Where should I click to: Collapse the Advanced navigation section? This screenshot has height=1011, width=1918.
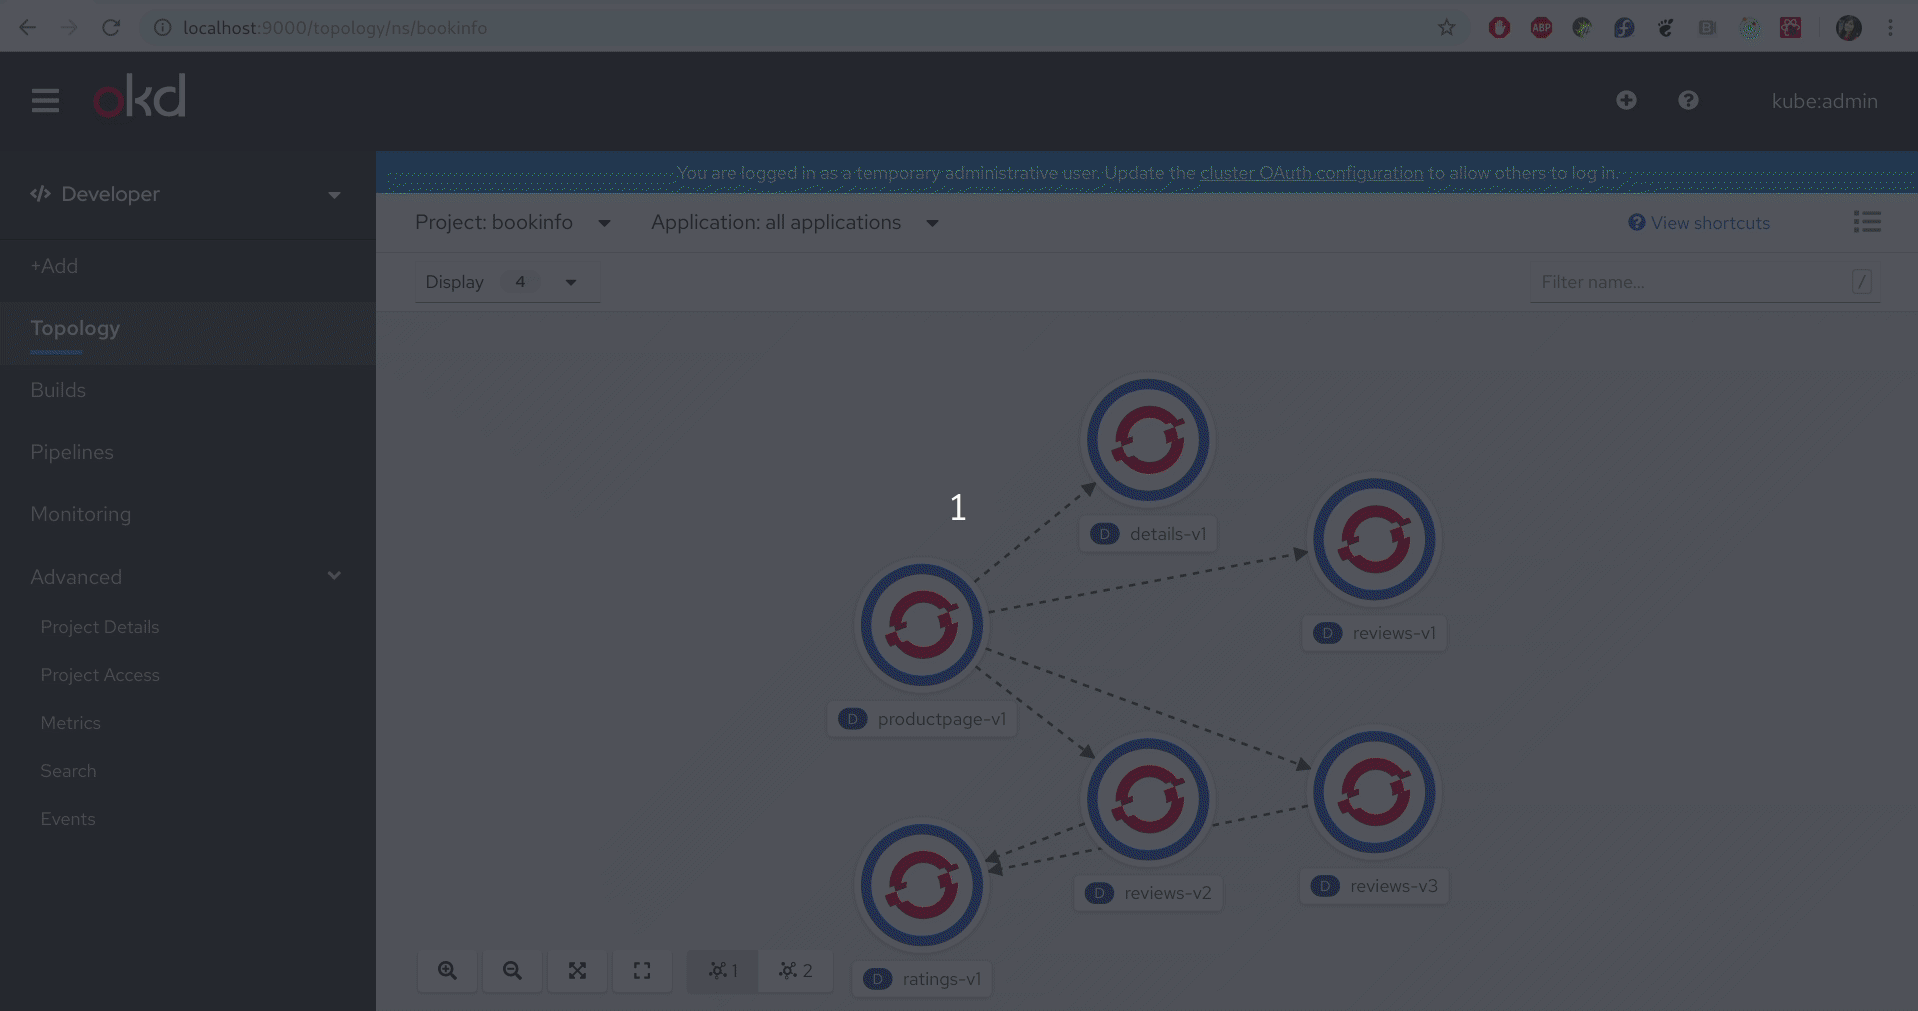187,576
